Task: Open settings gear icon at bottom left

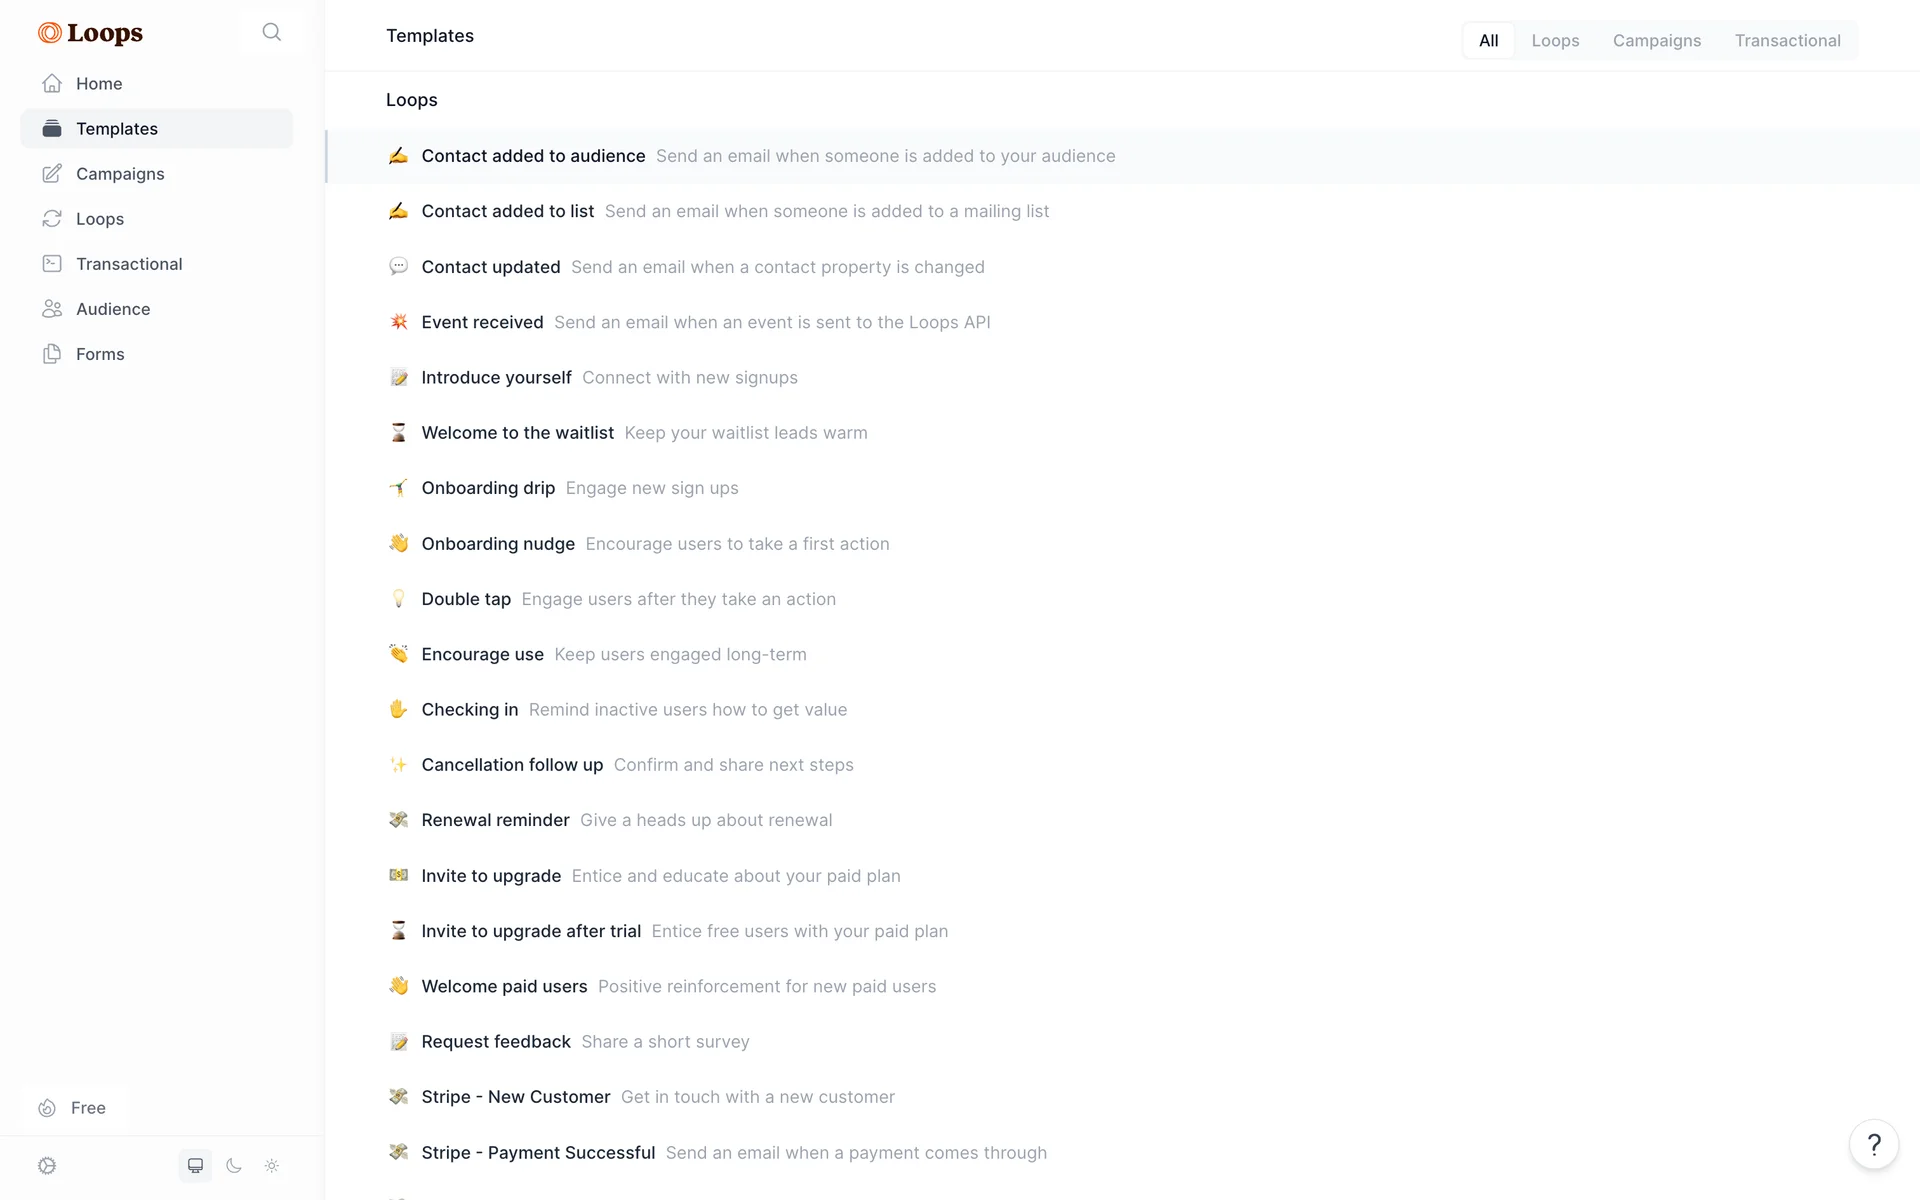Action: 47,1165
